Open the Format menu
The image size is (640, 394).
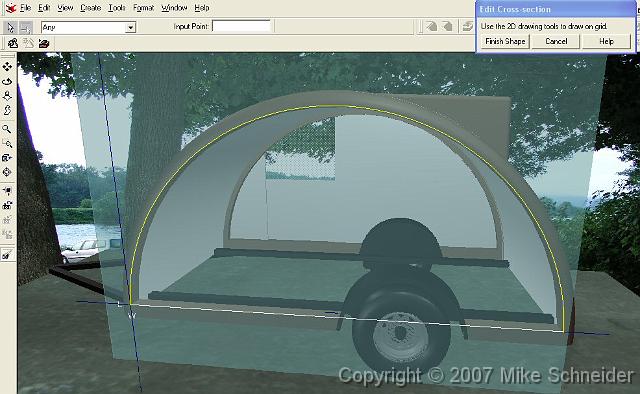[x=143, y=8]
